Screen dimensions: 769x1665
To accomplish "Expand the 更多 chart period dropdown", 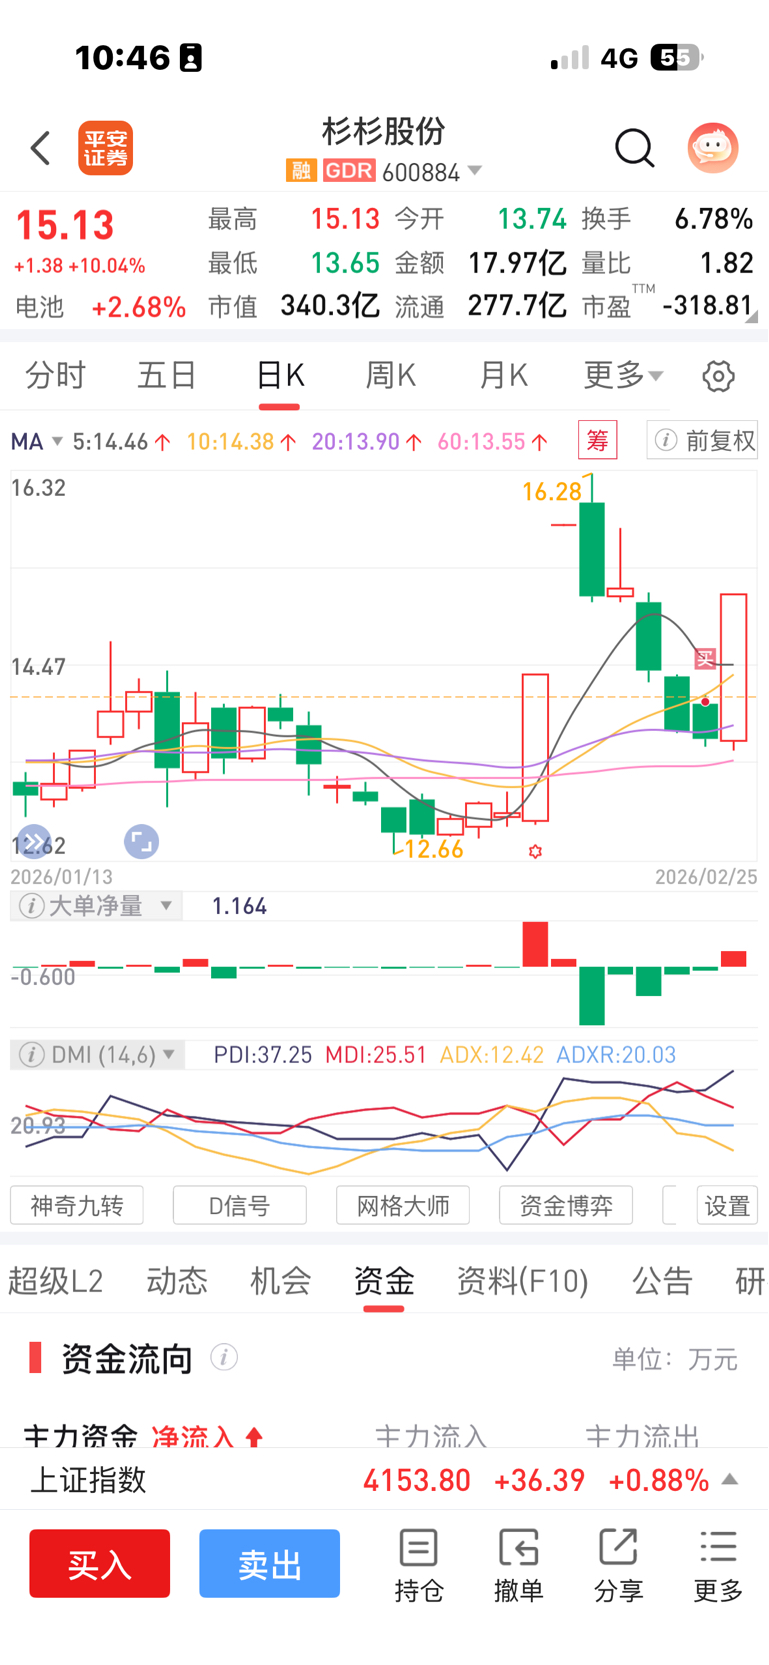I will click(624, 376).
